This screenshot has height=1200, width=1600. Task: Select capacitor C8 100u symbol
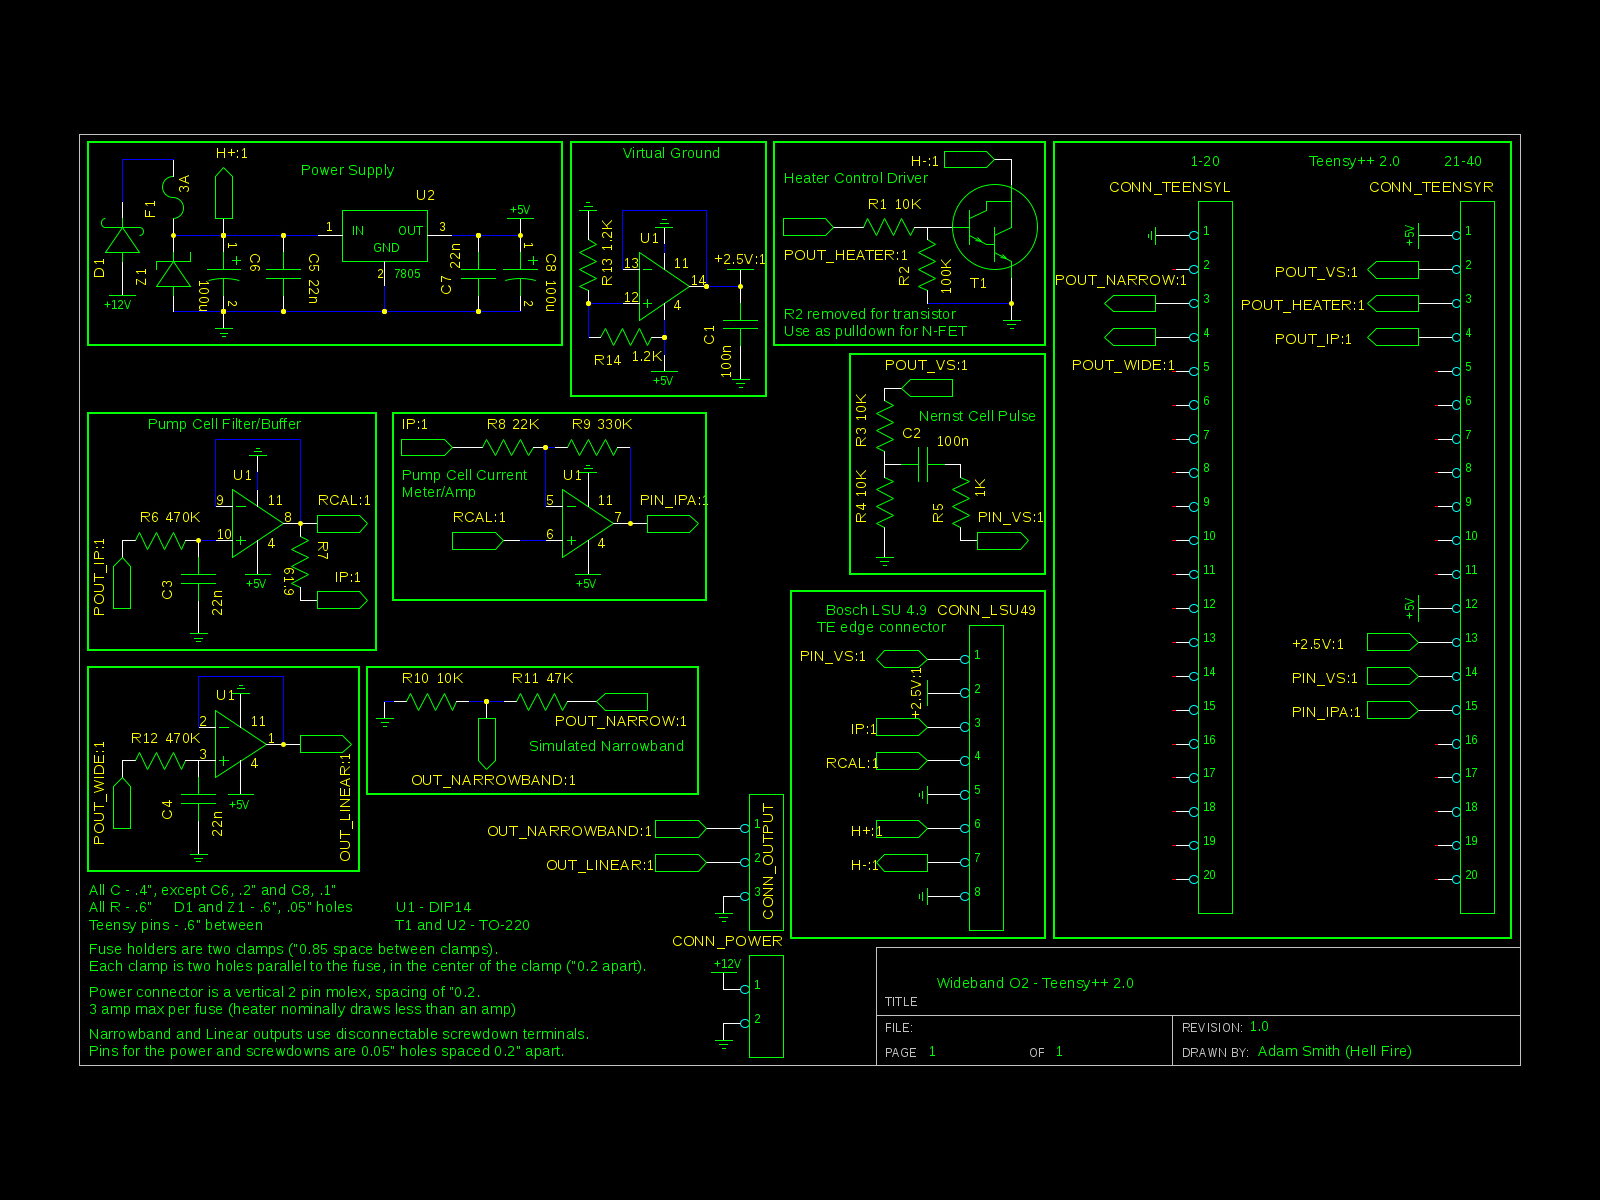pyautogui.click(x=520, y=273)
